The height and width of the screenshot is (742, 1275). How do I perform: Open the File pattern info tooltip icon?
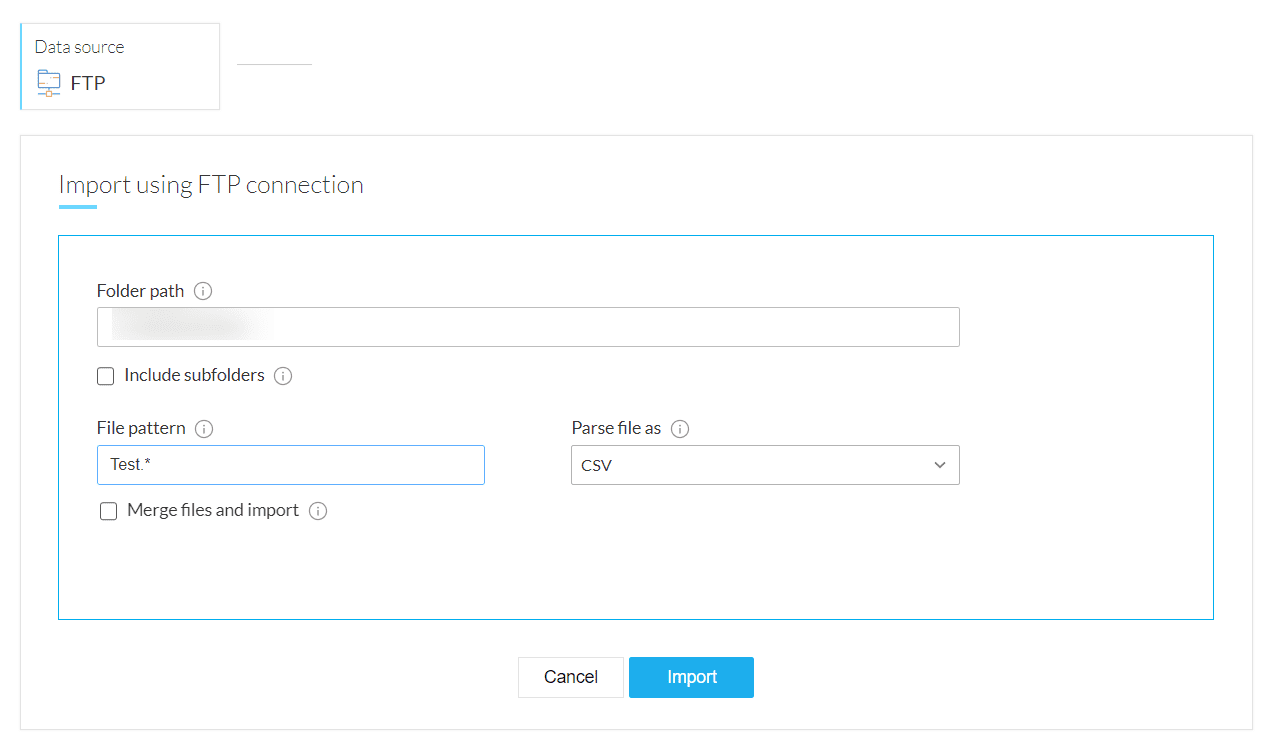click(204, 429)
